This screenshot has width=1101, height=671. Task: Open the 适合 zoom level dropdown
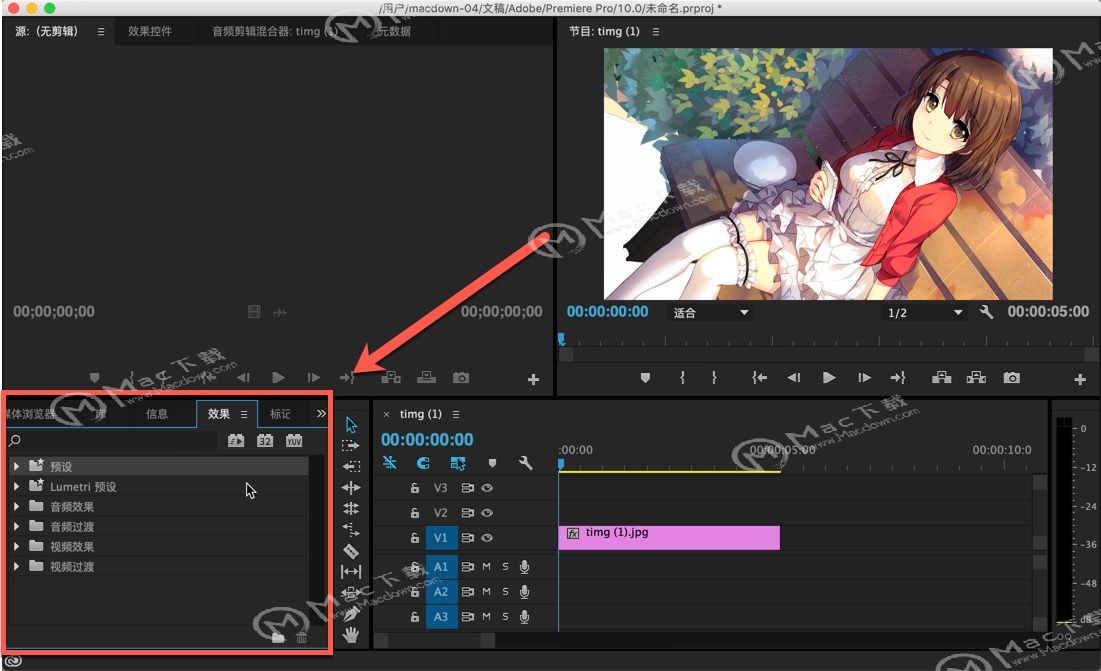click(710, 312)
